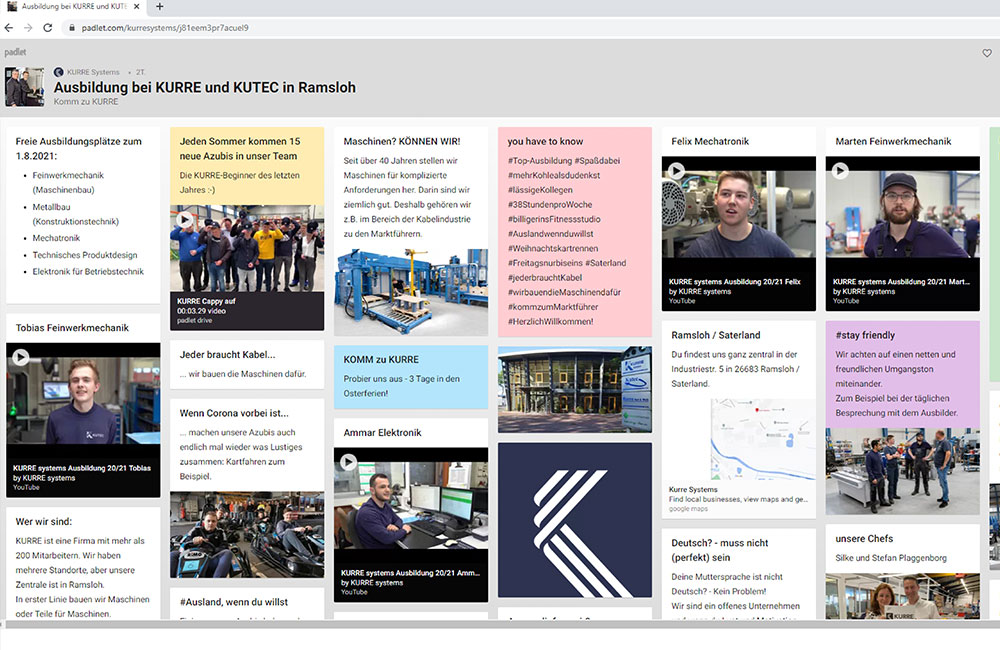This screenshot has width=1000, height=650.
Task: Click the 'Wer wir sind:' post heading
Action: 43,522
